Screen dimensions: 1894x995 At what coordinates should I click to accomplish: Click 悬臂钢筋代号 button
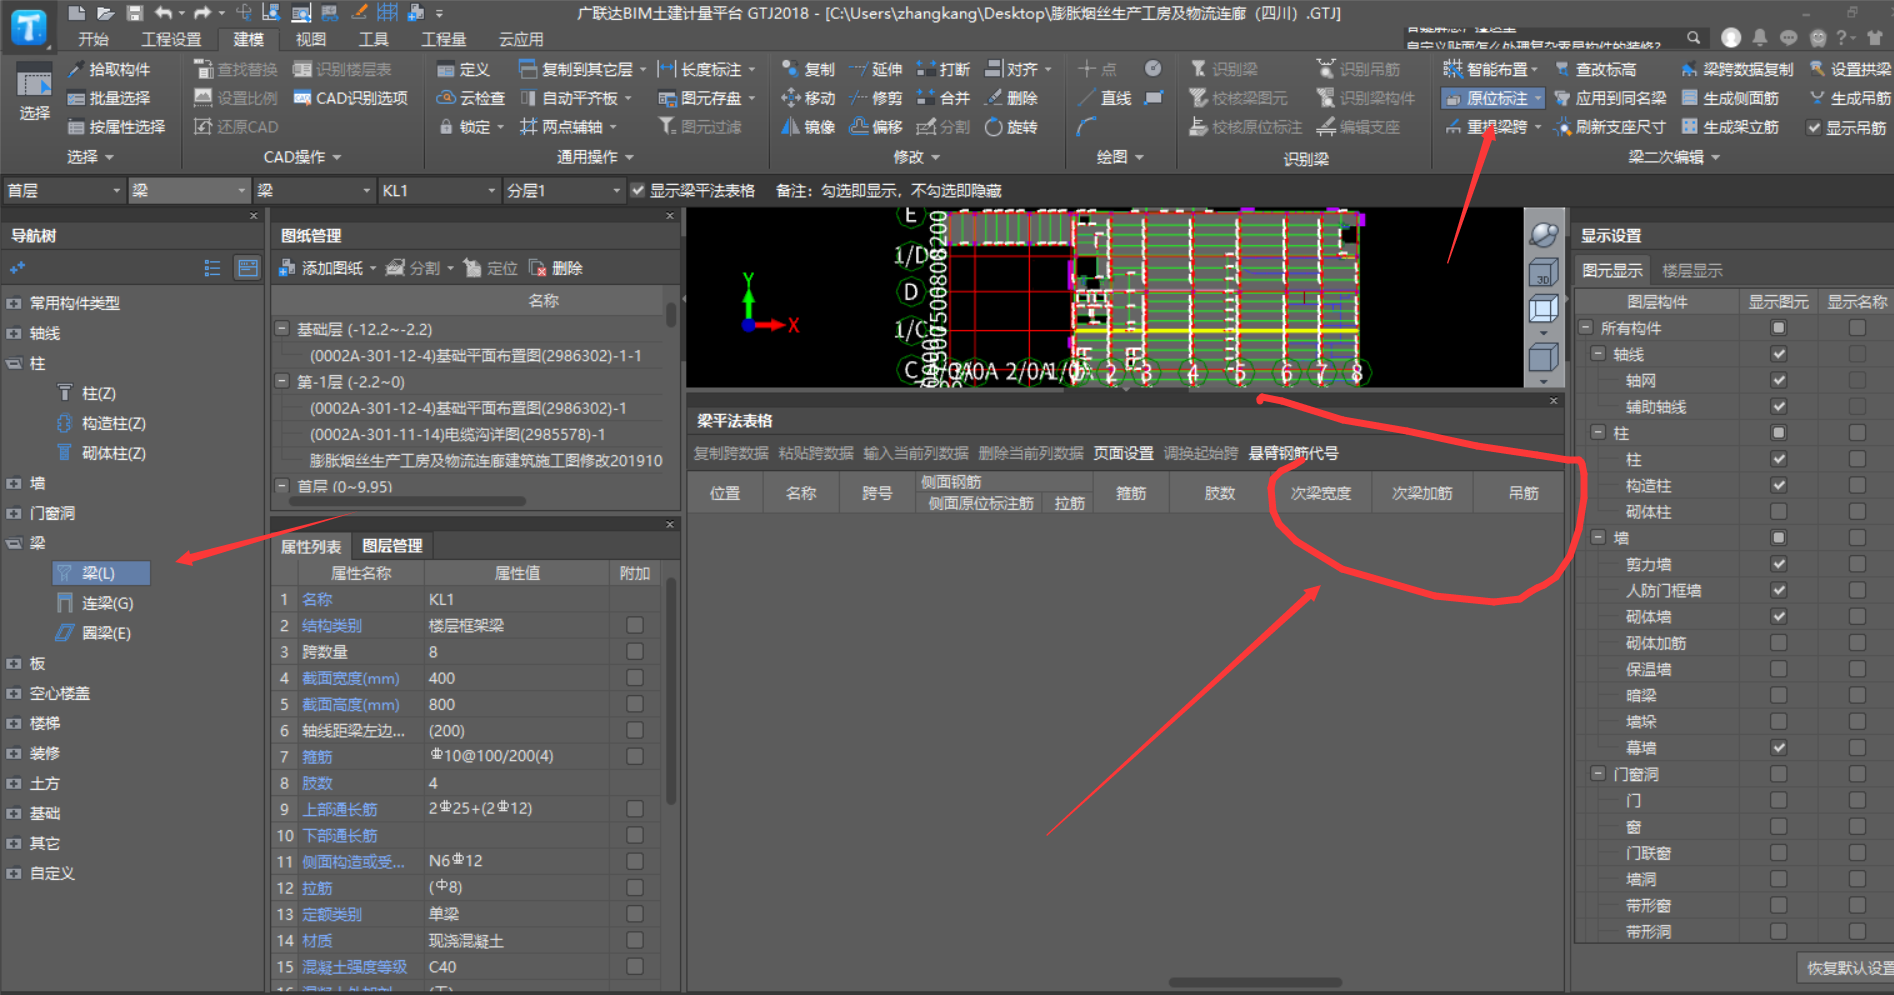click(1292, 453)
